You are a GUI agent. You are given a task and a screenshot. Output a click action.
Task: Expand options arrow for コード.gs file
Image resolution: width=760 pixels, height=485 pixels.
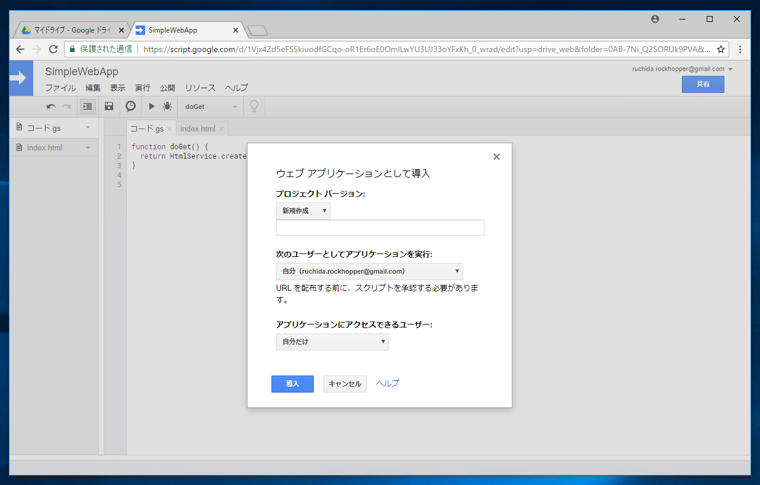(88, 127)
